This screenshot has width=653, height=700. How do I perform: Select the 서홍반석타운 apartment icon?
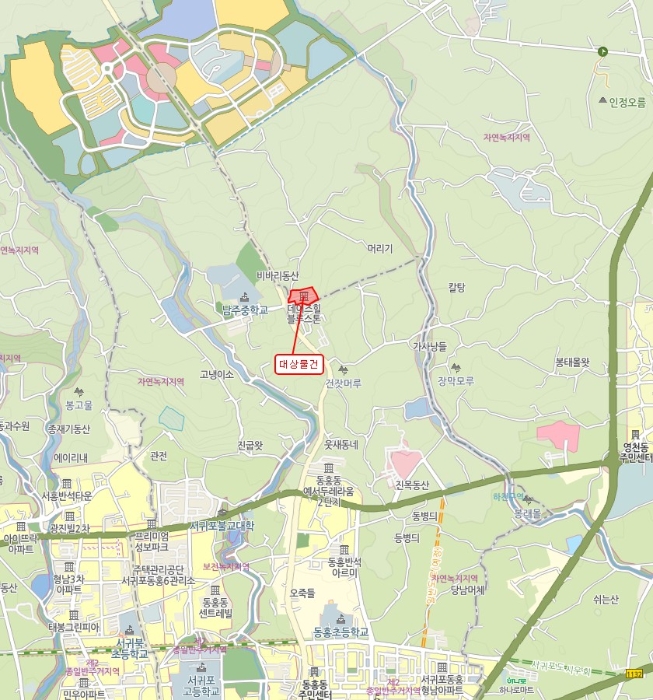67,483
